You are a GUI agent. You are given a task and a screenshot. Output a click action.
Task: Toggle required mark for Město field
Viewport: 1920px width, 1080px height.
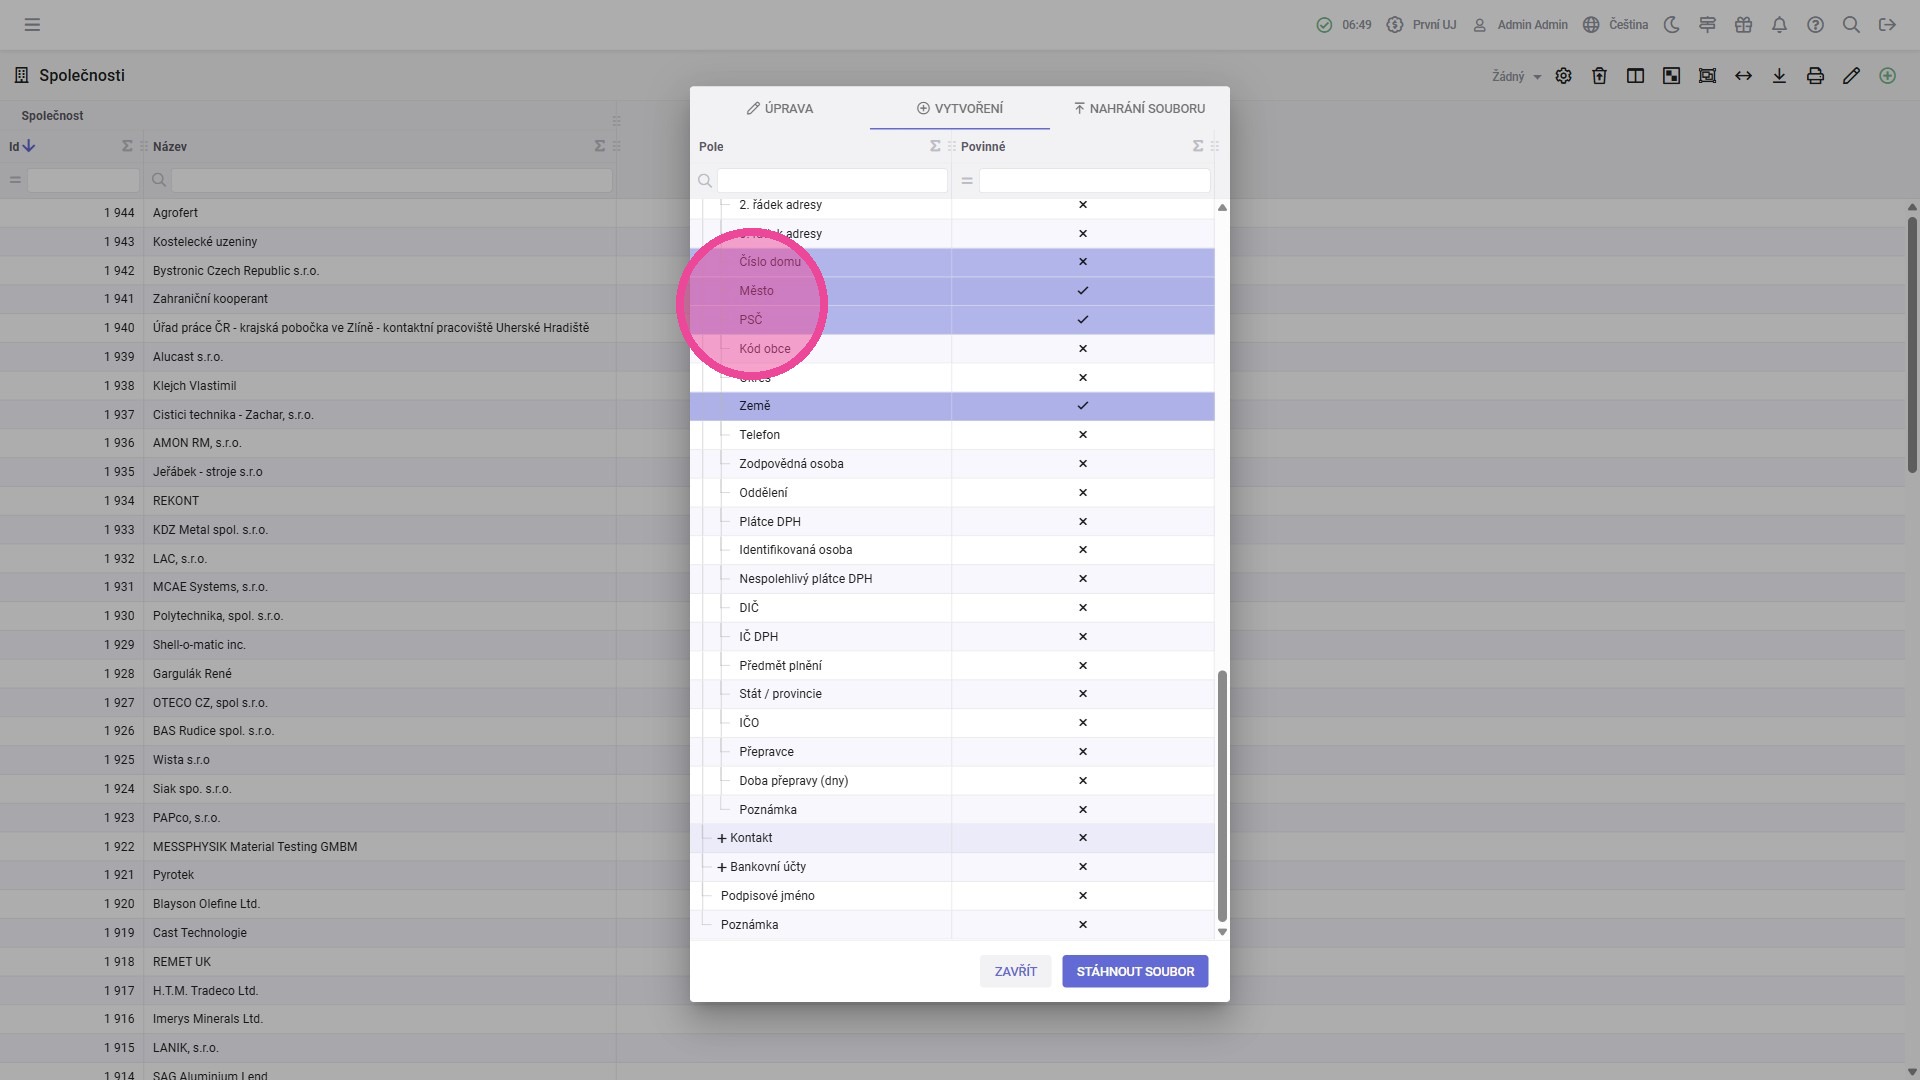click(x=1082, y=291)
